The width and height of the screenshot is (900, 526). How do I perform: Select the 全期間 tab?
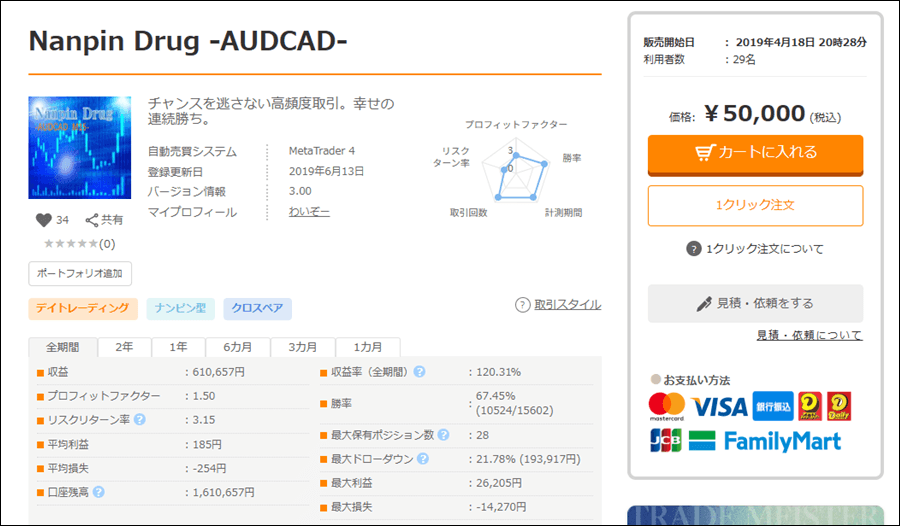[x=64, y=347]
